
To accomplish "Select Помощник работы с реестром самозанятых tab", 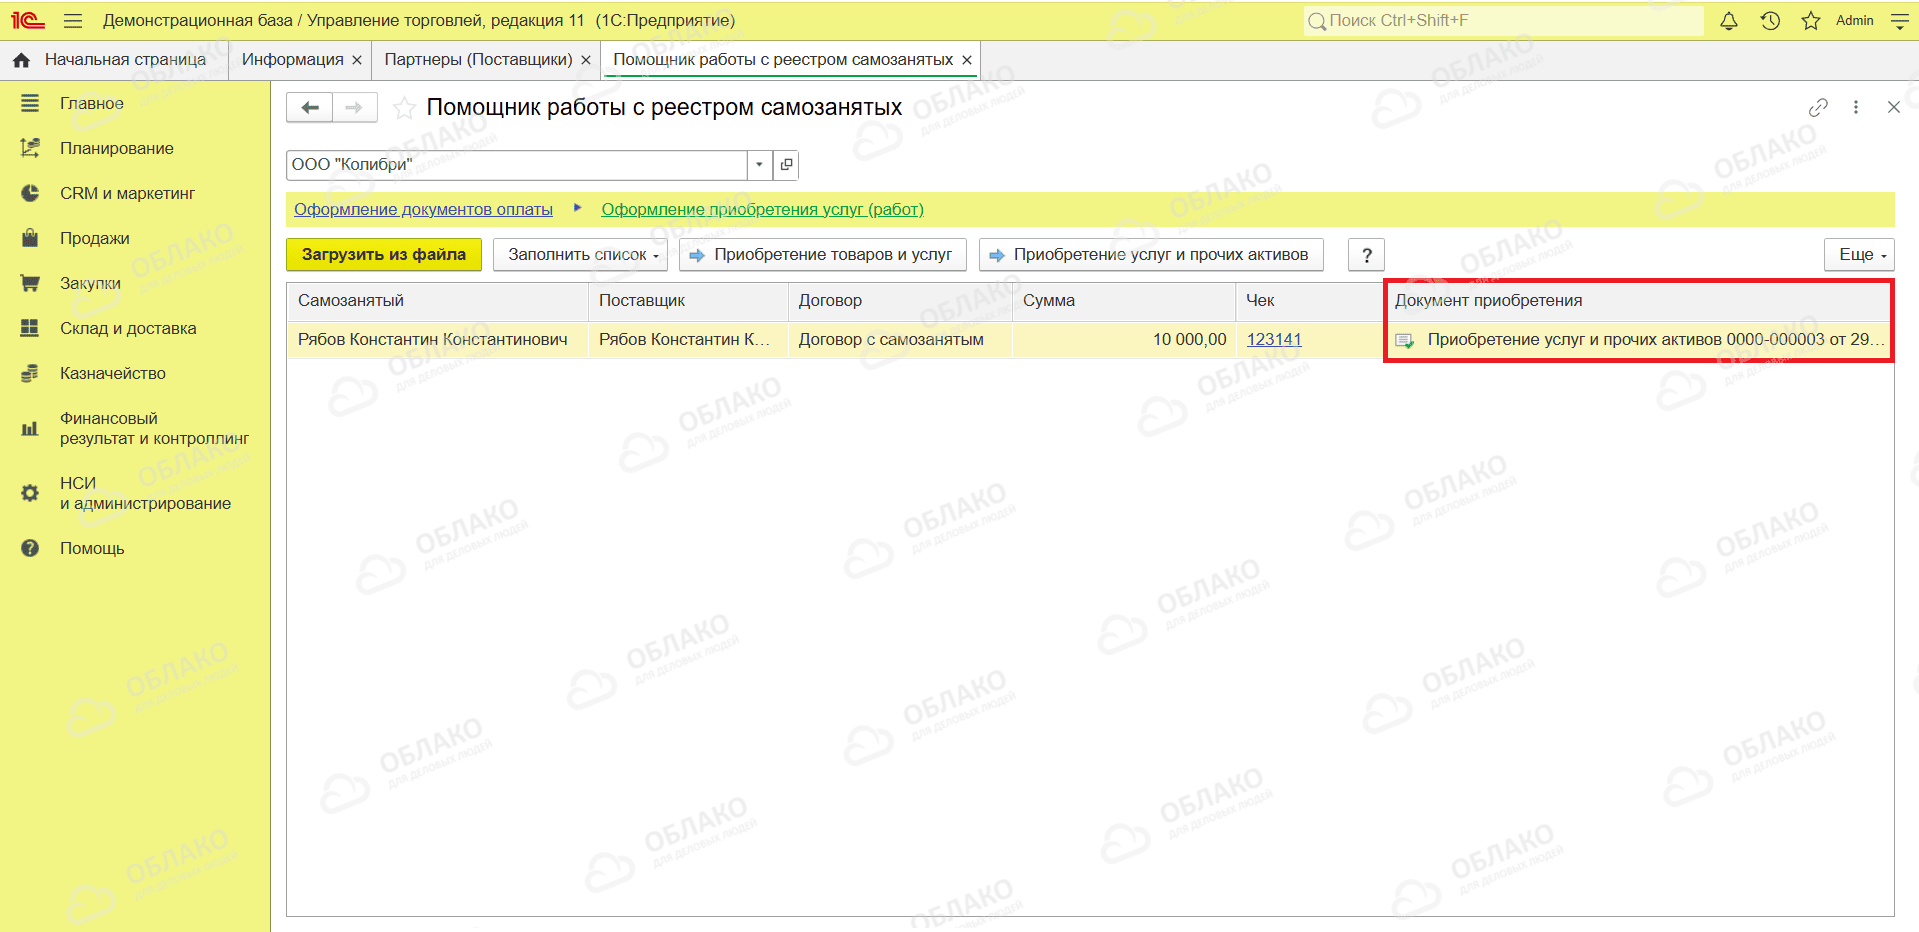I will [783, 60].
